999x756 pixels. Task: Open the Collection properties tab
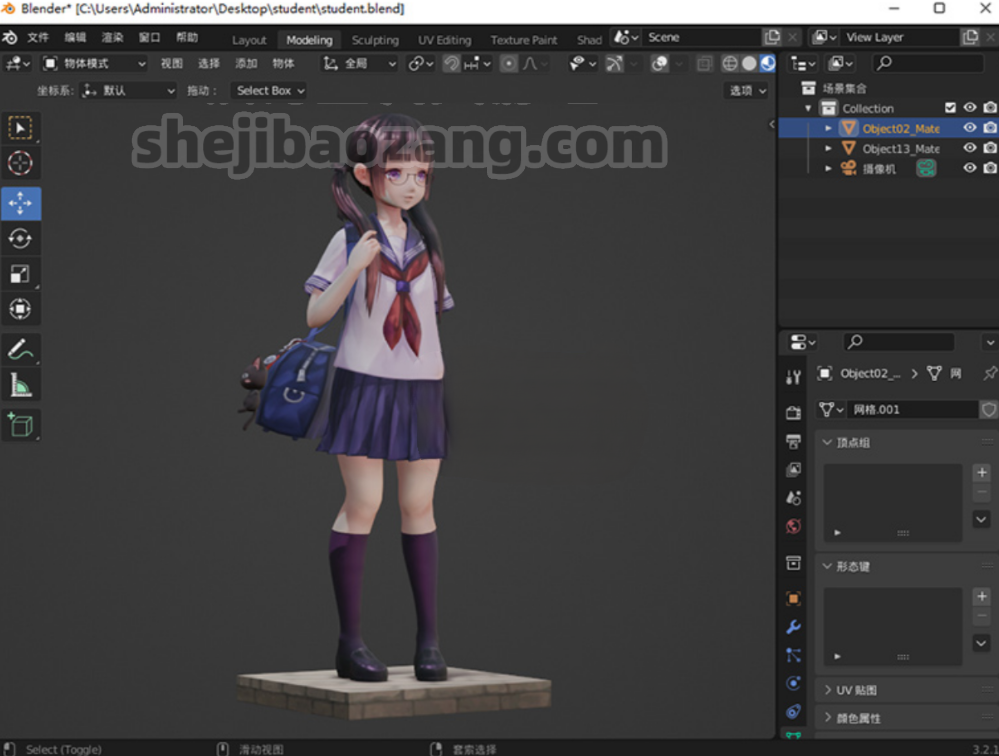793,563
